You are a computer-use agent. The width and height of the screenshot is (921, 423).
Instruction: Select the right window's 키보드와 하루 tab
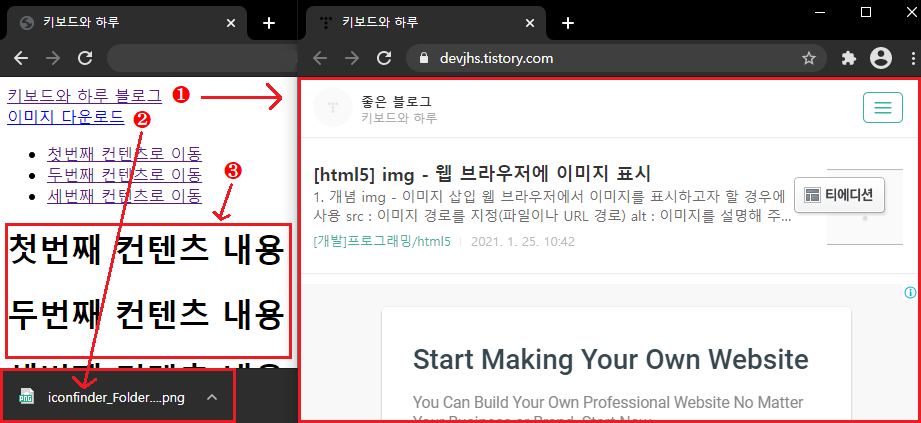coord(426,23)
